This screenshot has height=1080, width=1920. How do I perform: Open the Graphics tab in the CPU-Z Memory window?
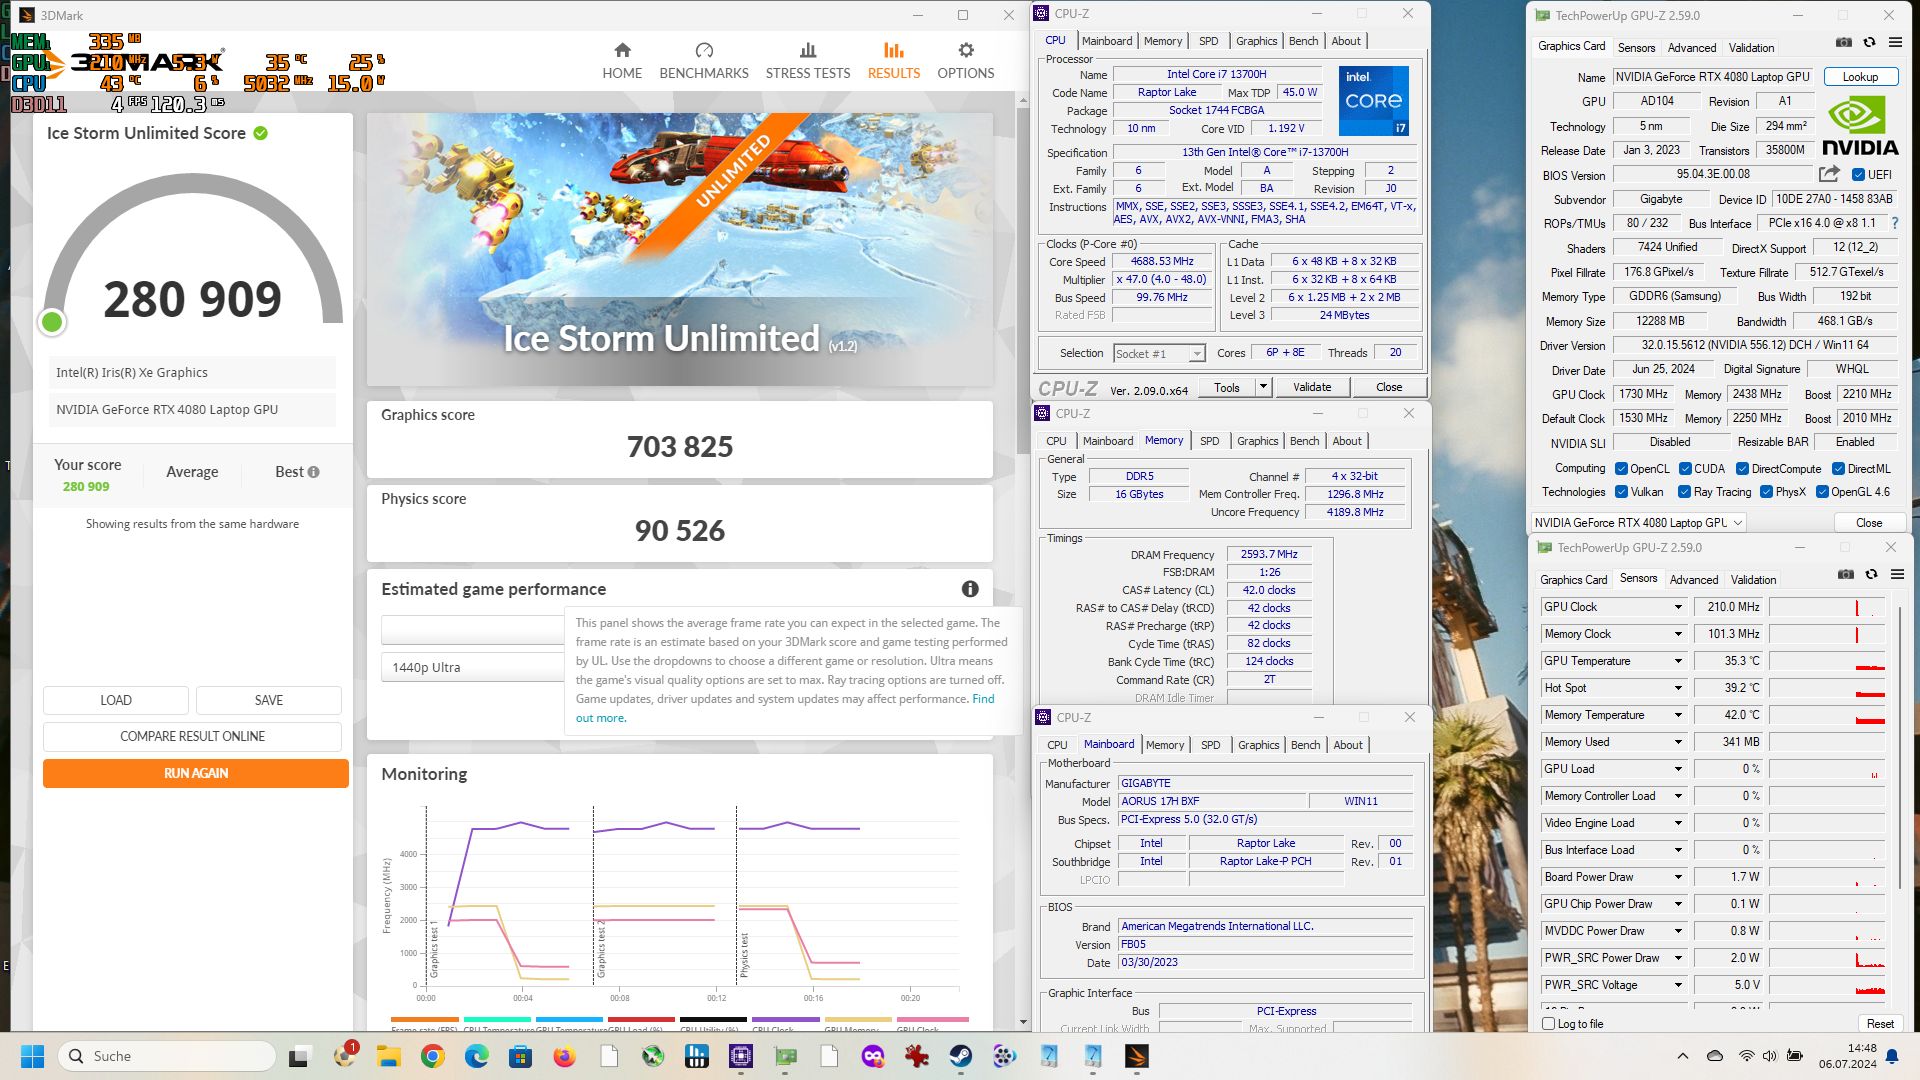[x=1257, y=441]
